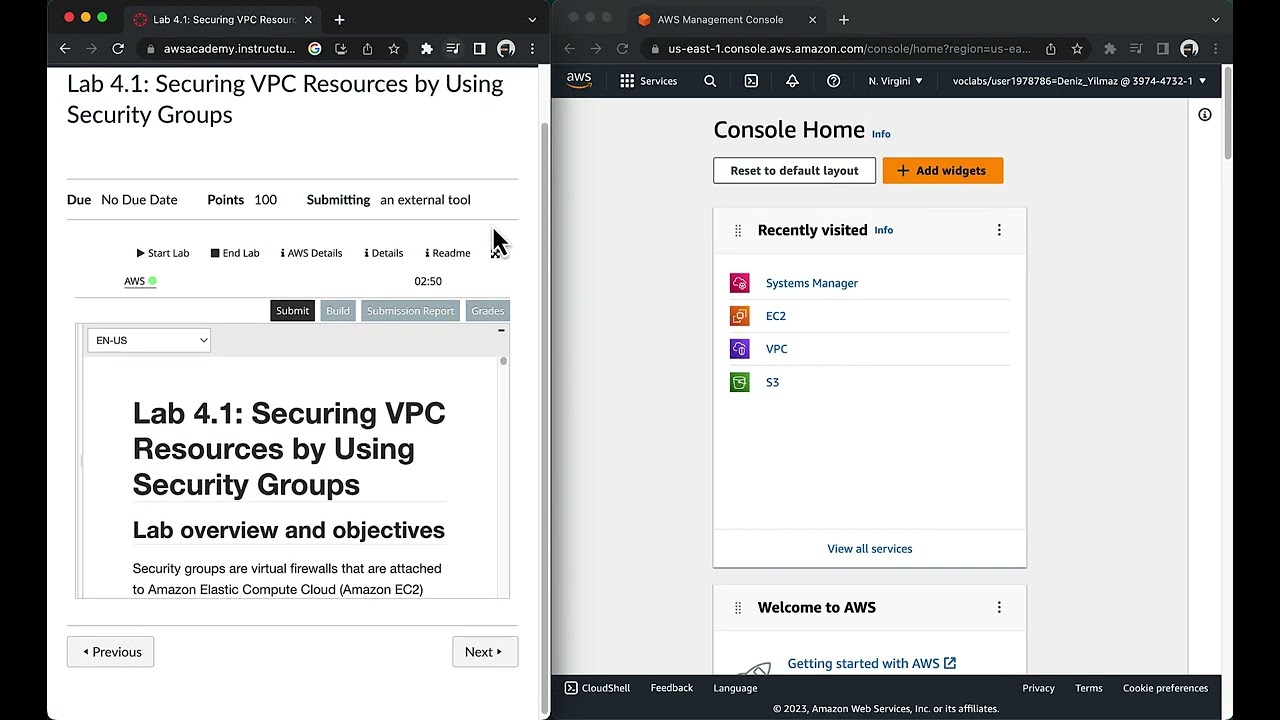Click the AWS logo in console header

pos(579,81)
